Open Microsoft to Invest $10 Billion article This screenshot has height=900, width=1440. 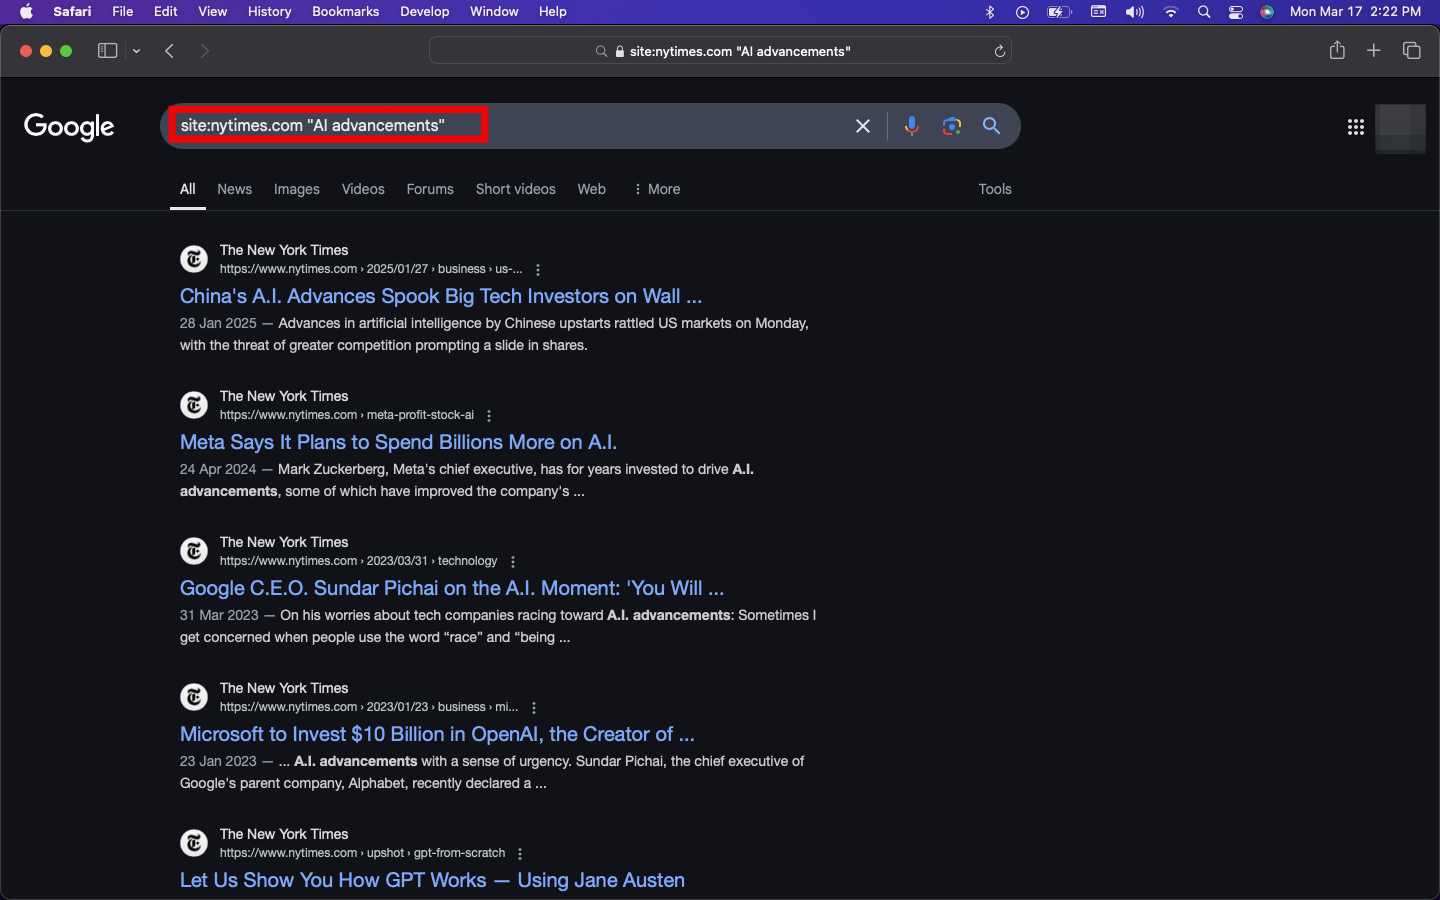point(437,734)
